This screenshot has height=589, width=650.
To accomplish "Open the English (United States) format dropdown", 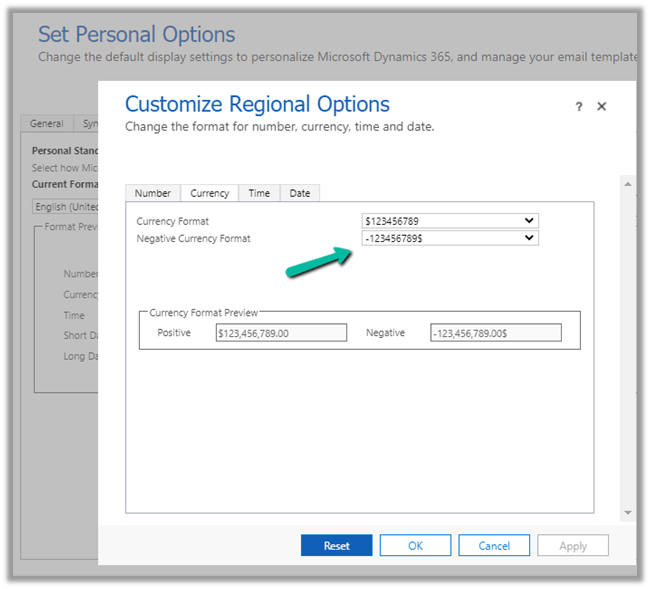I will point(65,207).
